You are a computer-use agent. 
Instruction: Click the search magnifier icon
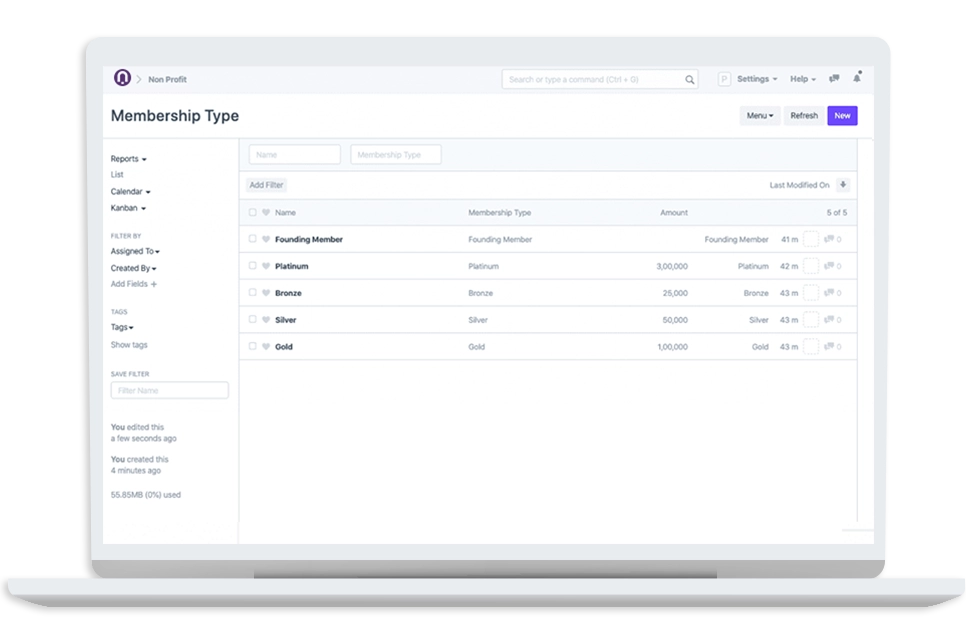tap(690, 79)
